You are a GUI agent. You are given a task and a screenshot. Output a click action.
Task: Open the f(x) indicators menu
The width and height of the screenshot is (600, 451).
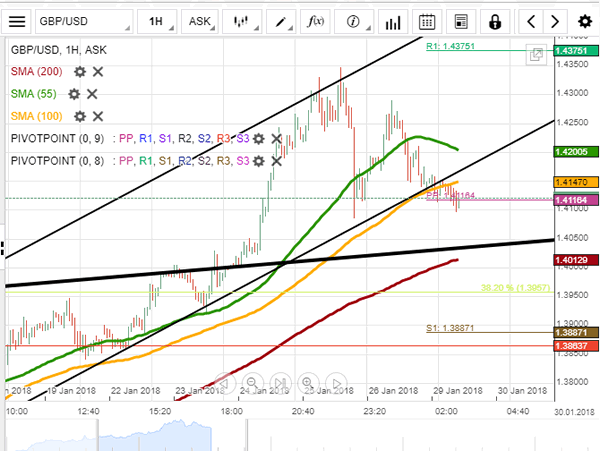[315, 20]
